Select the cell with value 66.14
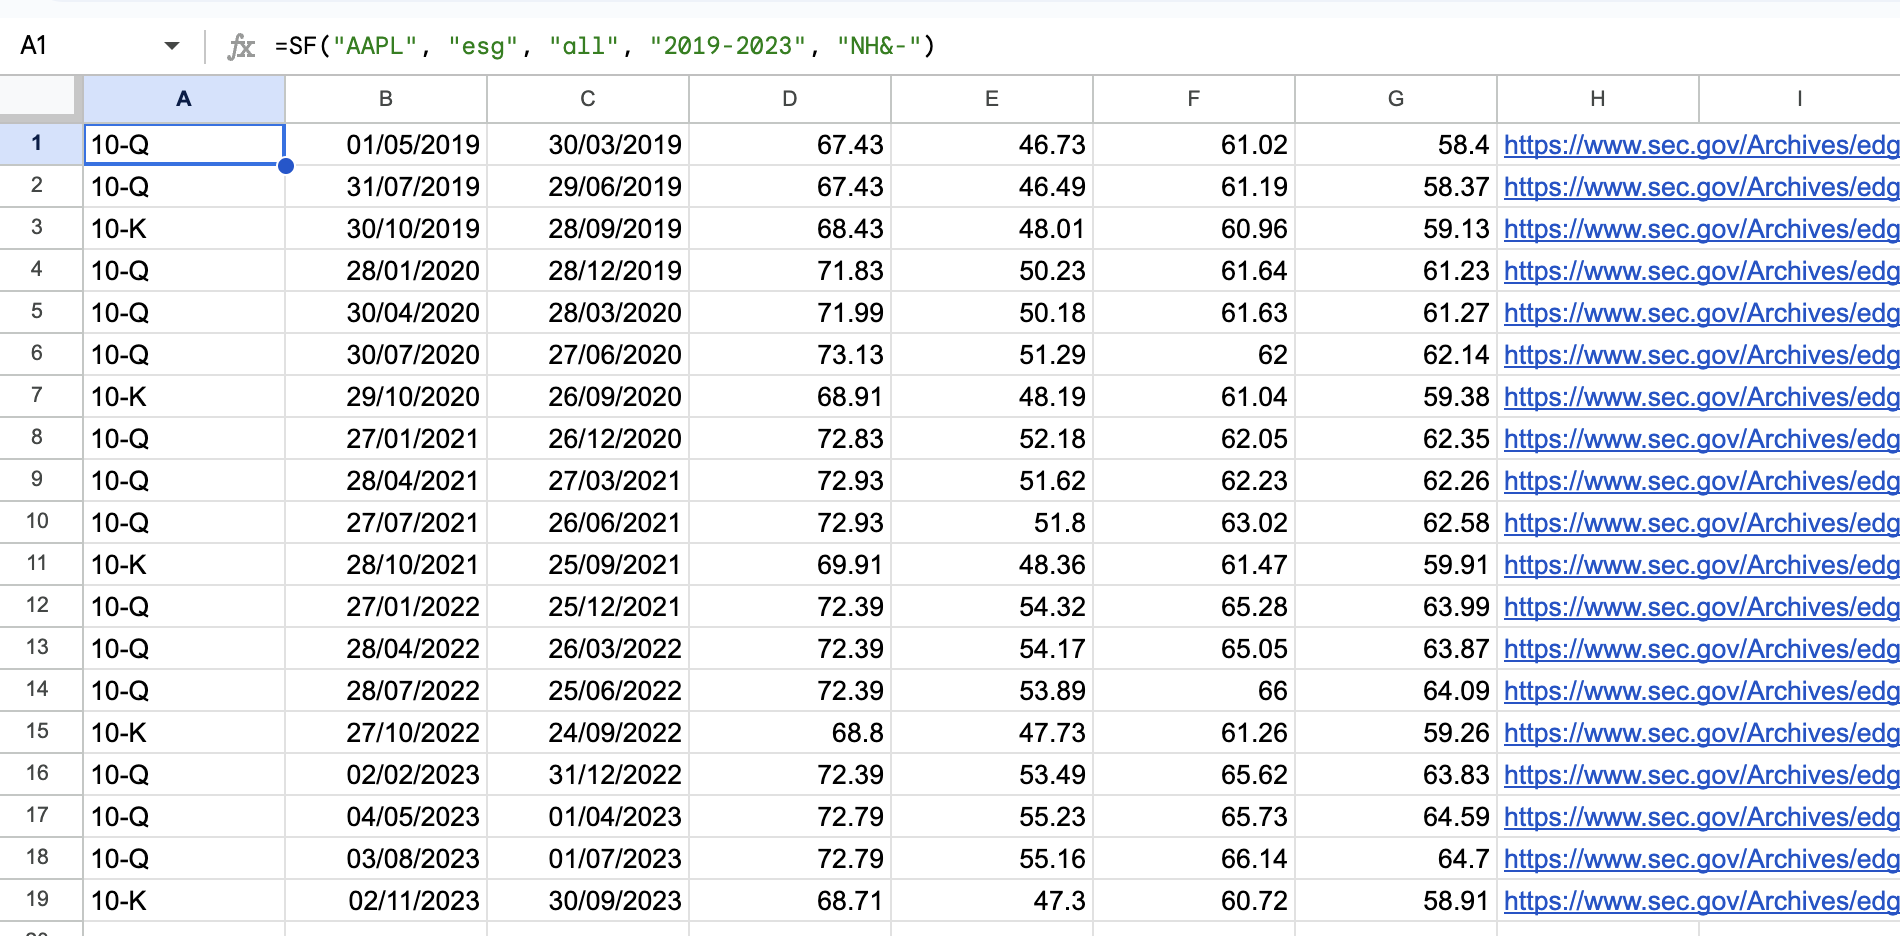 [1194, 858]
